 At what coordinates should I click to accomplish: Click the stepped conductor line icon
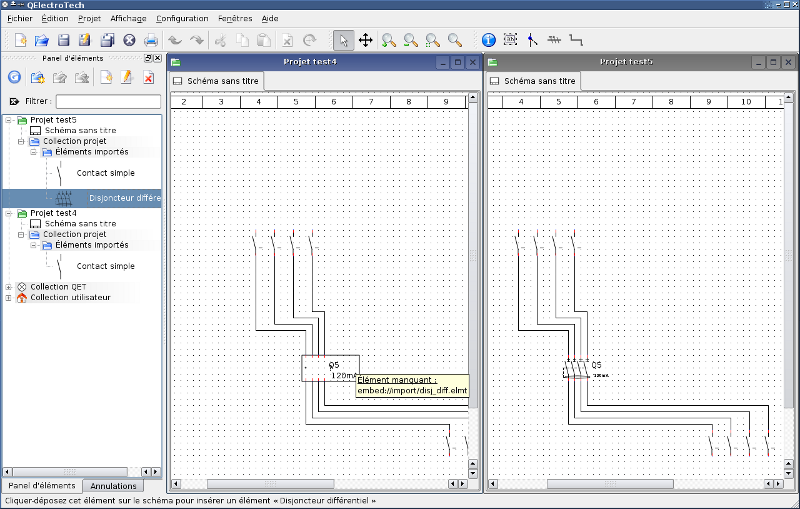[576, 40]
